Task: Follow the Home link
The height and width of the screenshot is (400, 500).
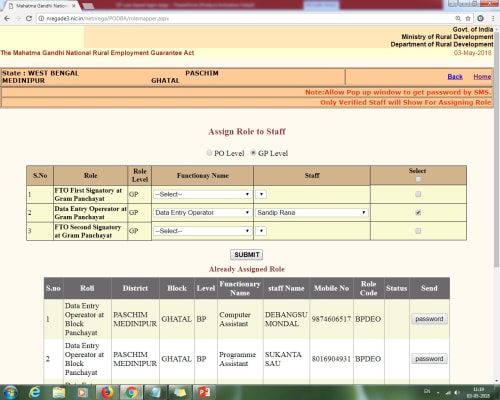Action: 482,77
